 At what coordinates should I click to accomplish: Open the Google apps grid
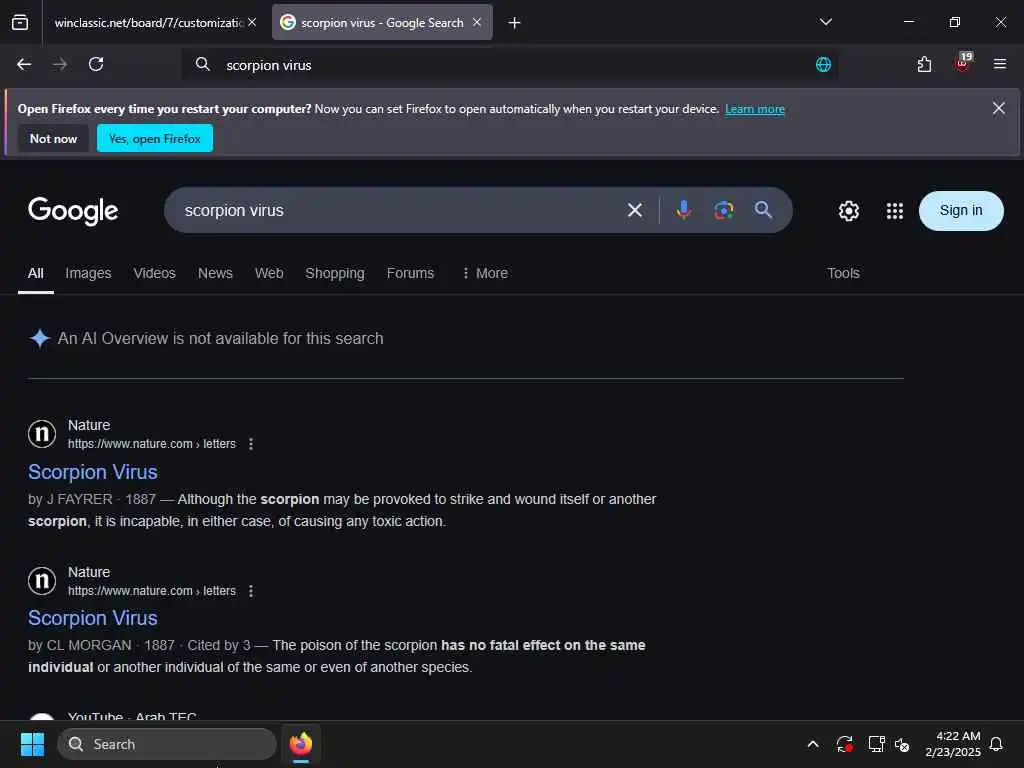coord(895,211)
